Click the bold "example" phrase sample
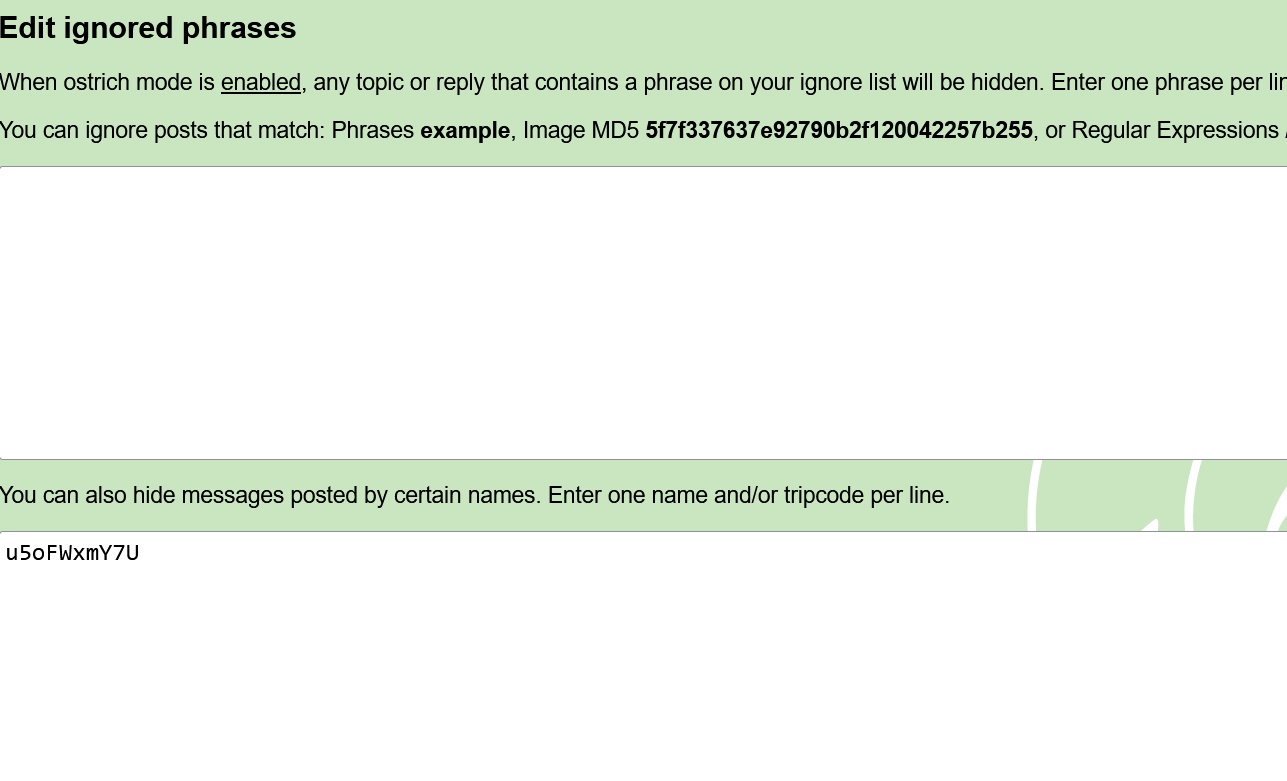This screenshot has height=781, width=1287. (464, 131)
